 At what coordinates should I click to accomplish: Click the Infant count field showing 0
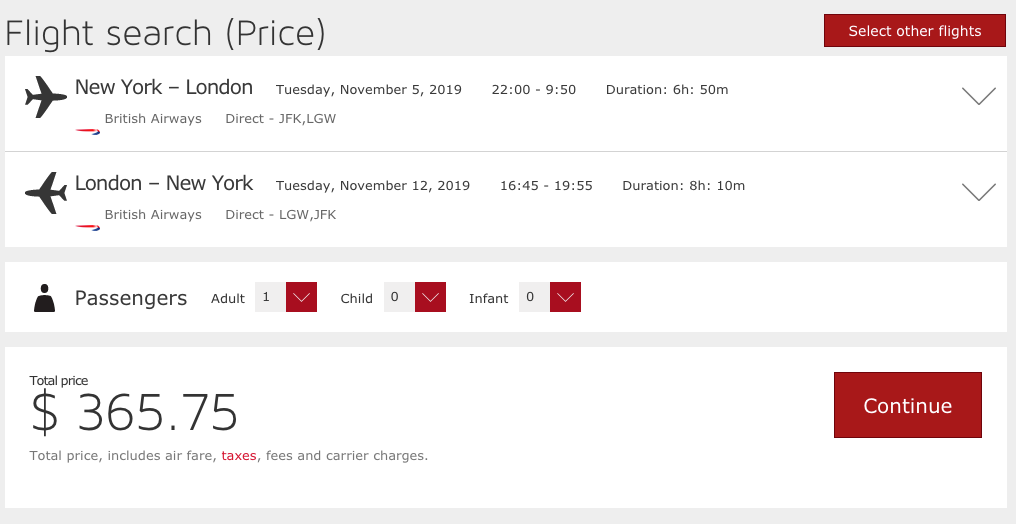click(x=533, y=297)
